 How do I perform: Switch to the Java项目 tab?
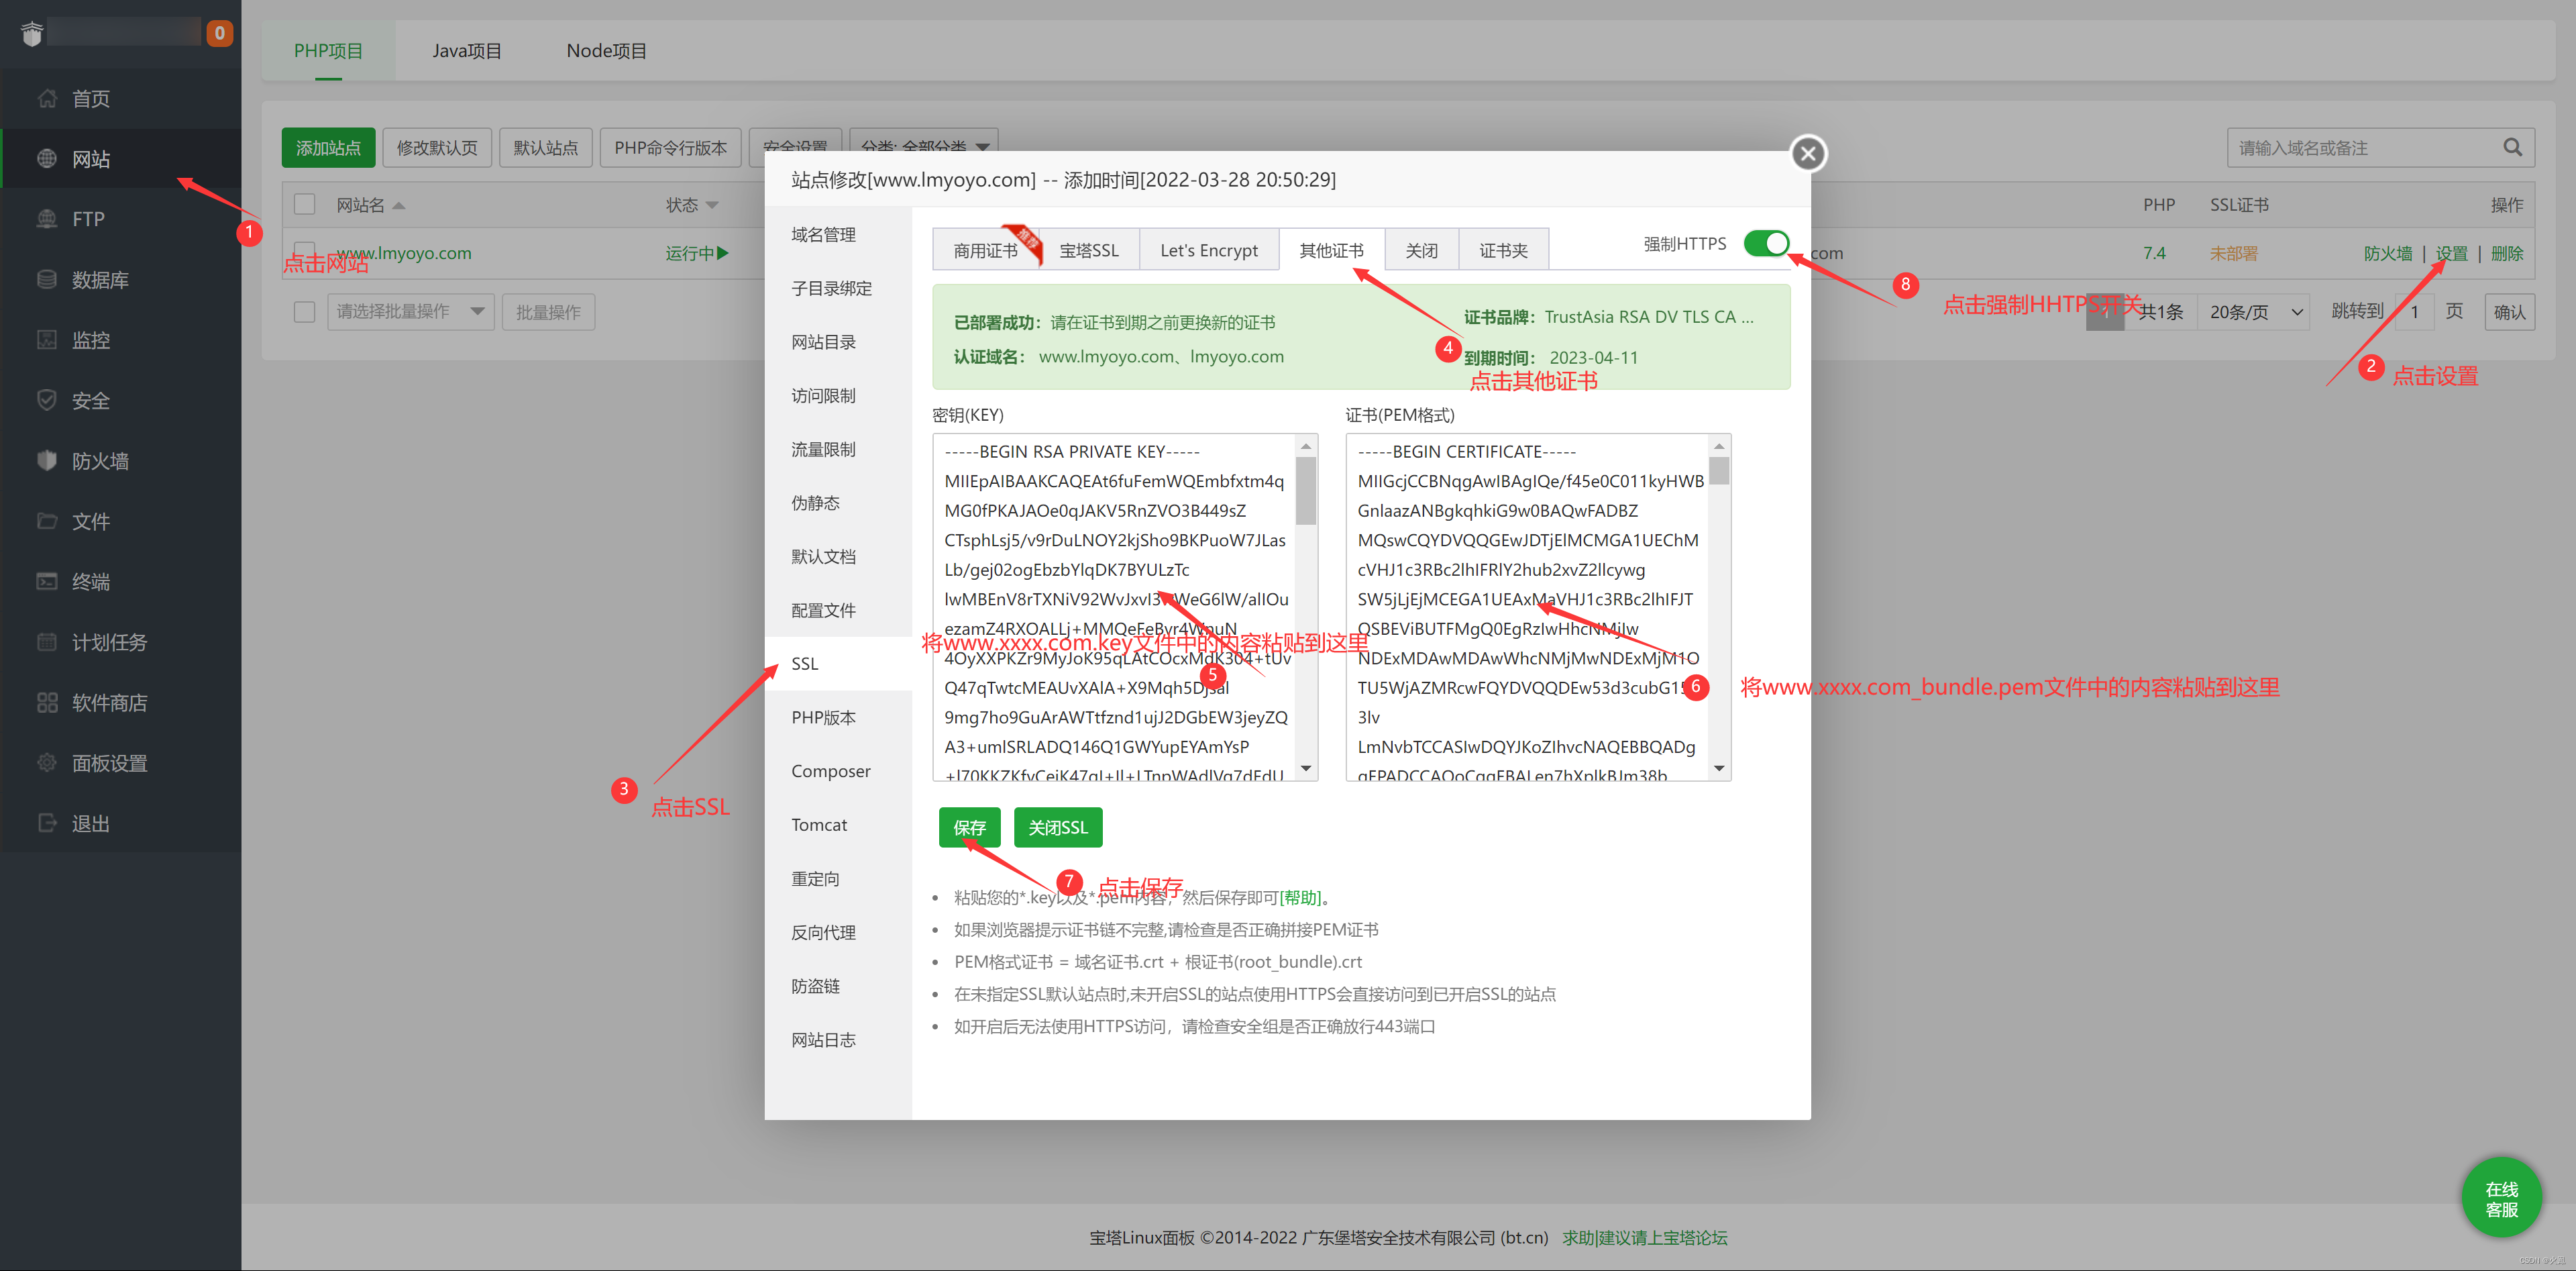[x=467, y=50]
